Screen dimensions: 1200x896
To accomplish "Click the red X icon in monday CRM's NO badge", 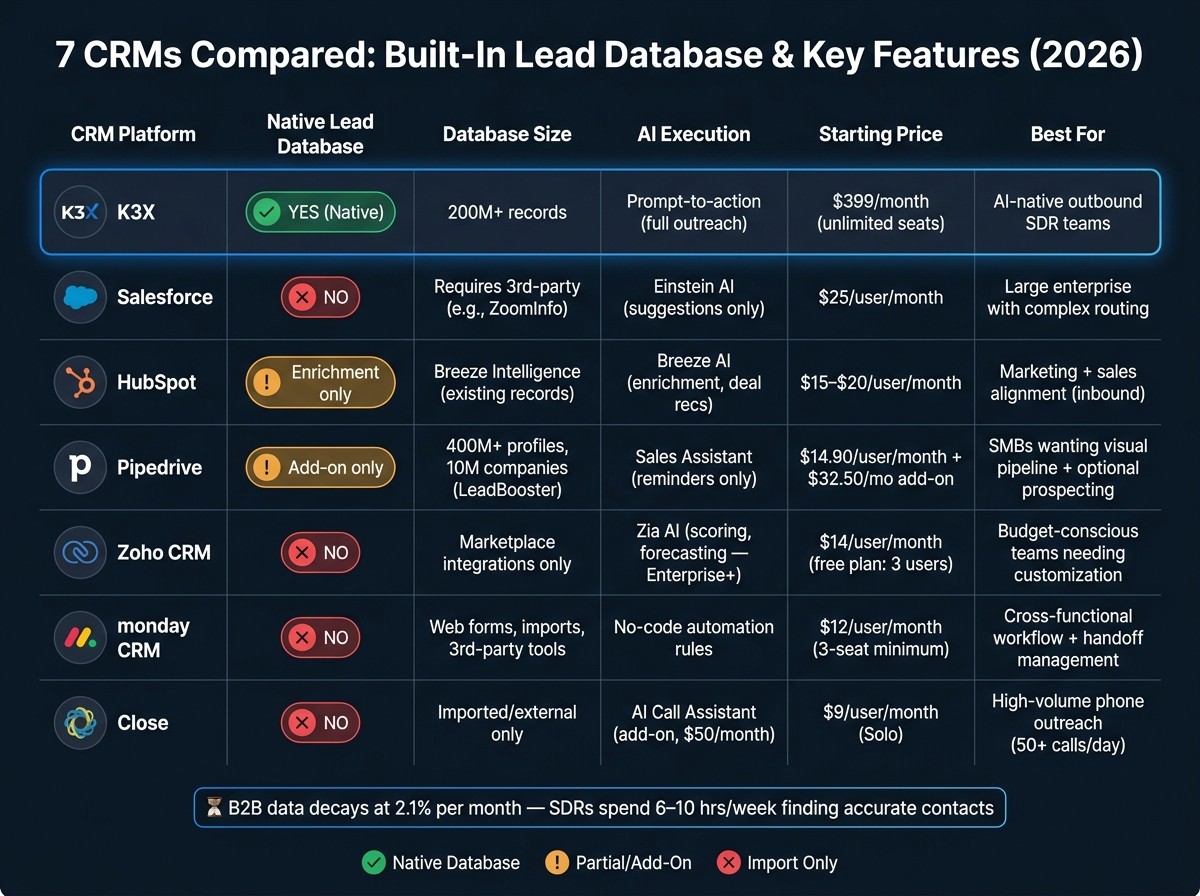I will click(300, 637).
